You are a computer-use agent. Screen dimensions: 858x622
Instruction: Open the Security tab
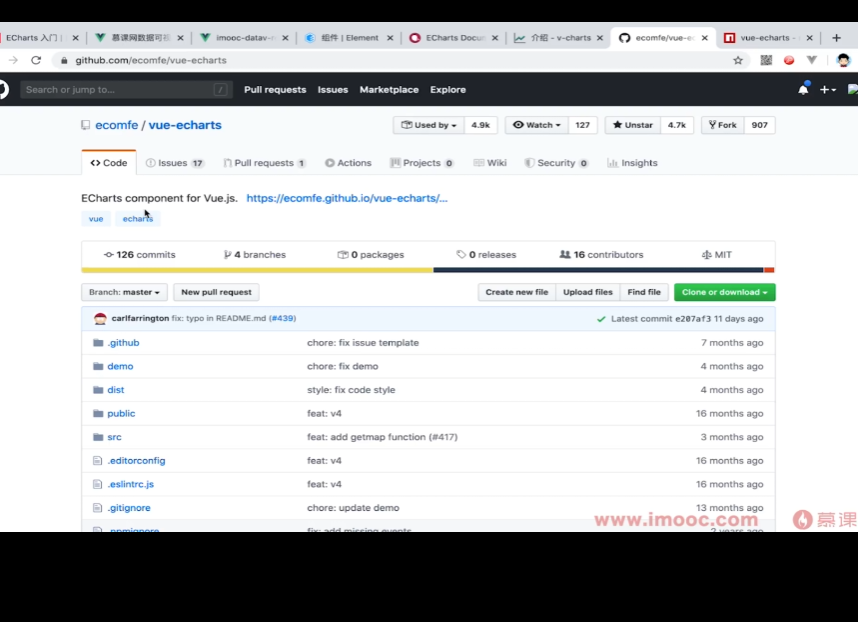(x=556, y=163)
